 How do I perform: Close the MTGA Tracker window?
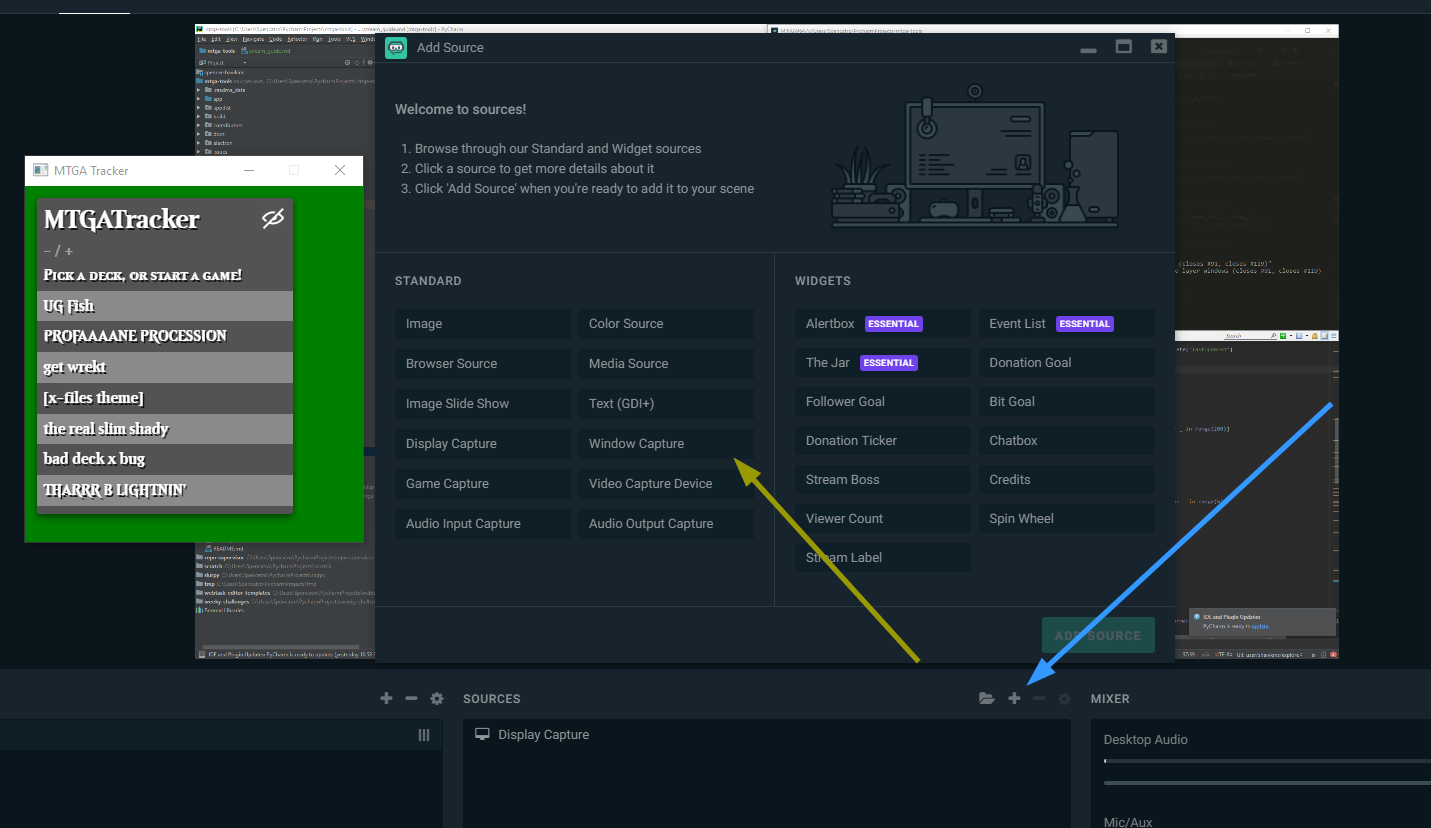[x=340, y=171]
